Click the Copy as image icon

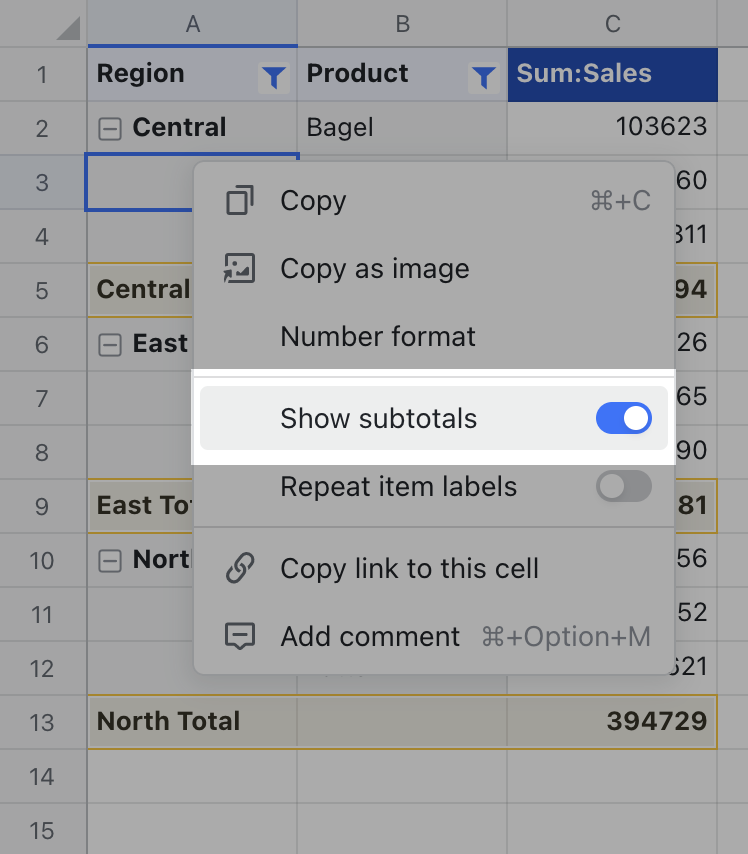[x=239, y=268]
